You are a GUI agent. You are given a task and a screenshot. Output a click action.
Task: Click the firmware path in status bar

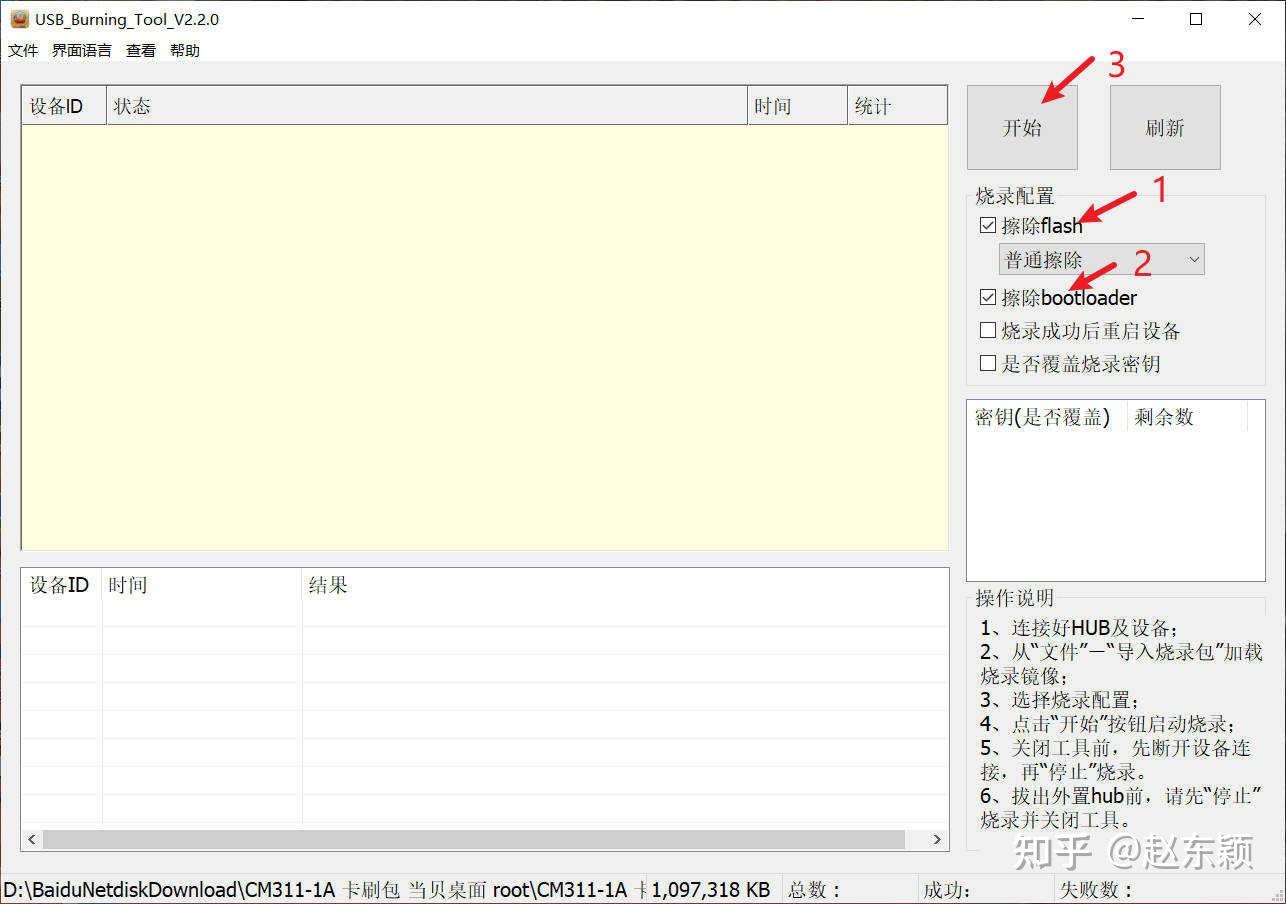[x=323, y=890]
